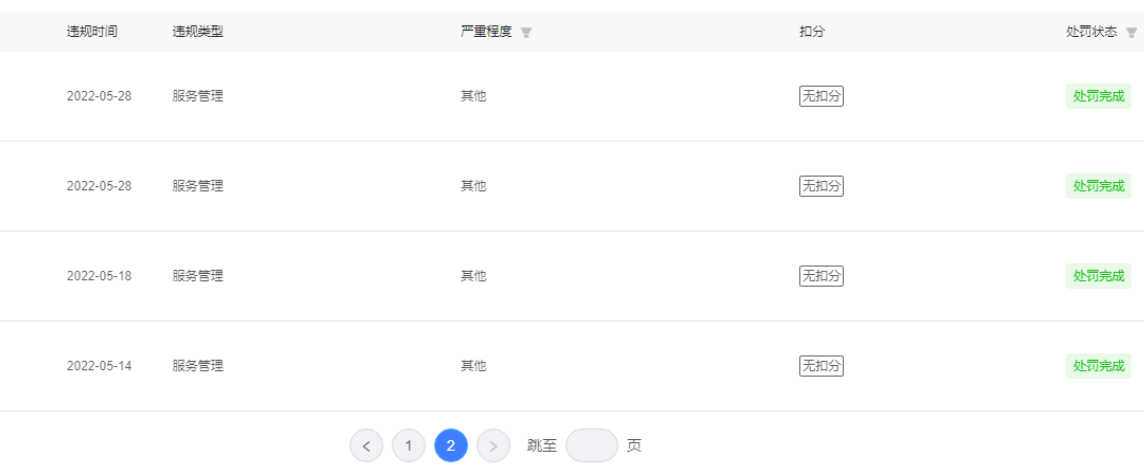Click 无扣分 tag in the 2022-05-18 row

pos(821,276)
